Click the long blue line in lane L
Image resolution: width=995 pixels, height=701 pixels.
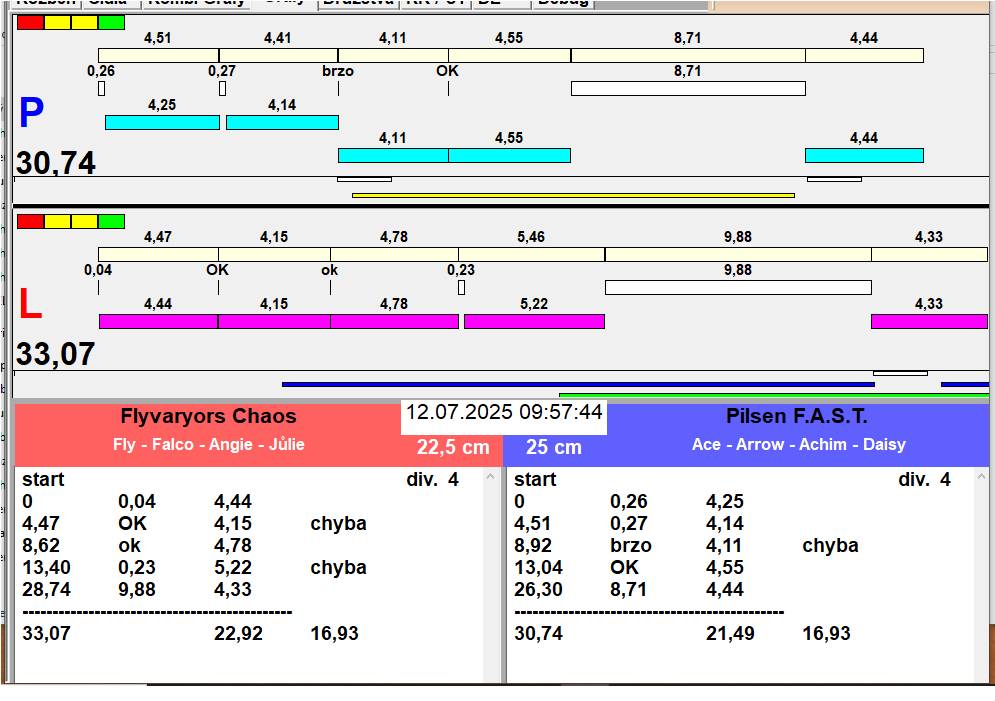pos(578,384)
